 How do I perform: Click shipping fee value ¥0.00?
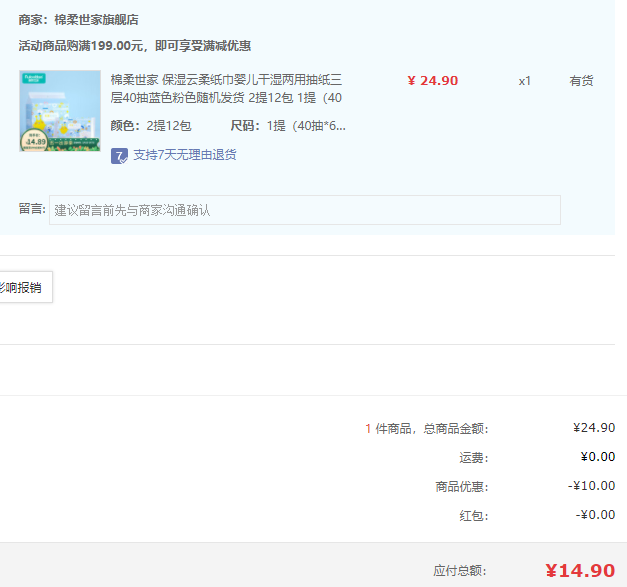click(598, 457)
